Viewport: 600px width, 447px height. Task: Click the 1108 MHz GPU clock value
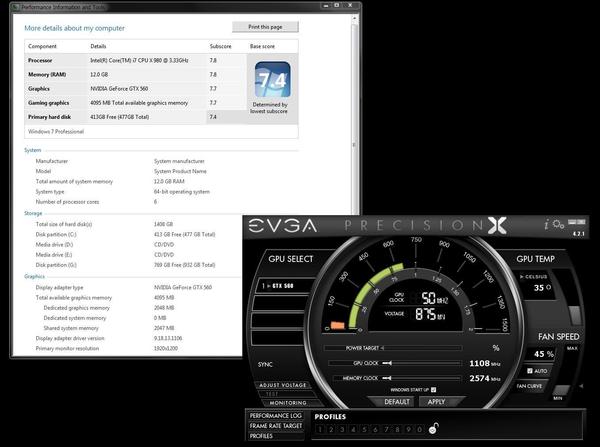[484, 363]
